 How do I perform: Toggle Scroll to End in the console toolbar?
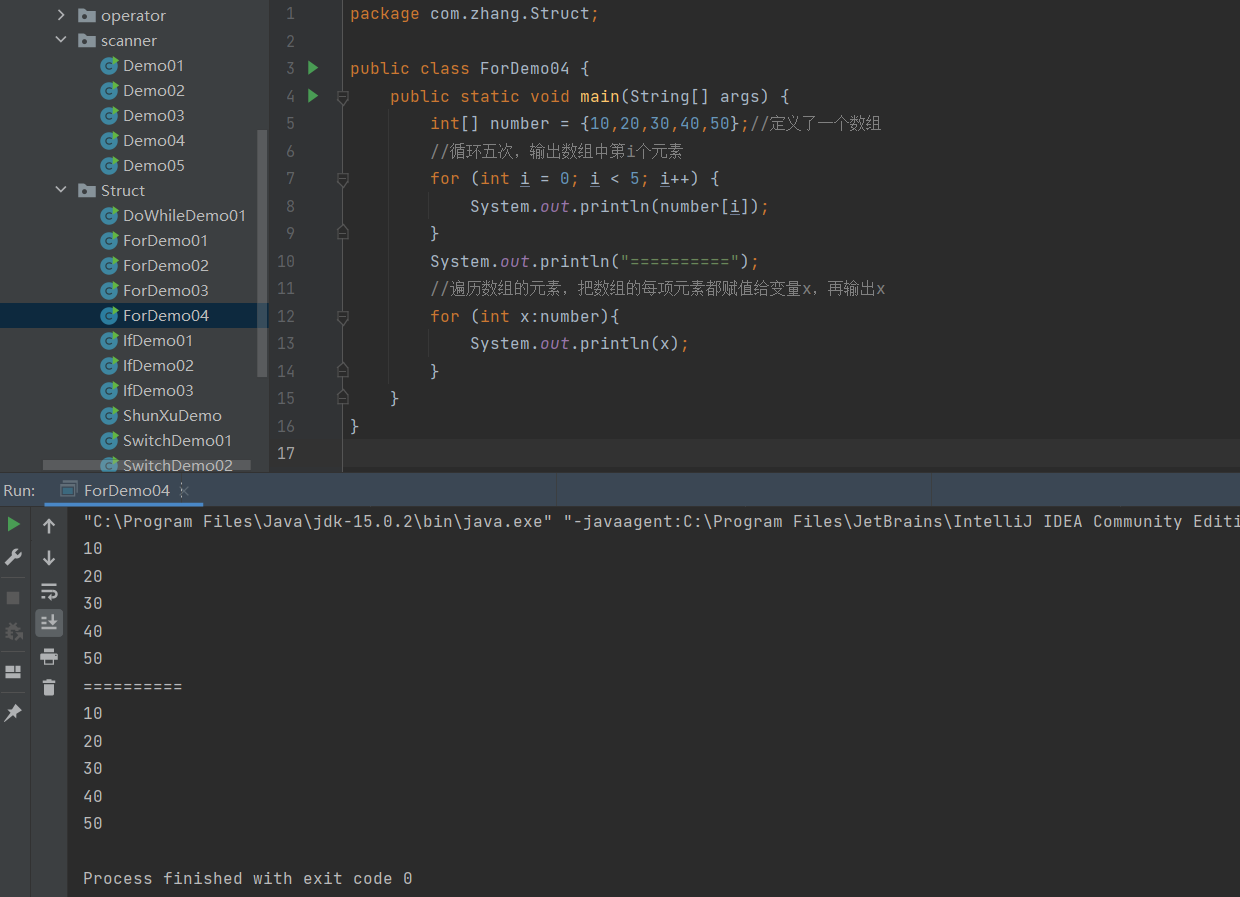tap(49, 623)
